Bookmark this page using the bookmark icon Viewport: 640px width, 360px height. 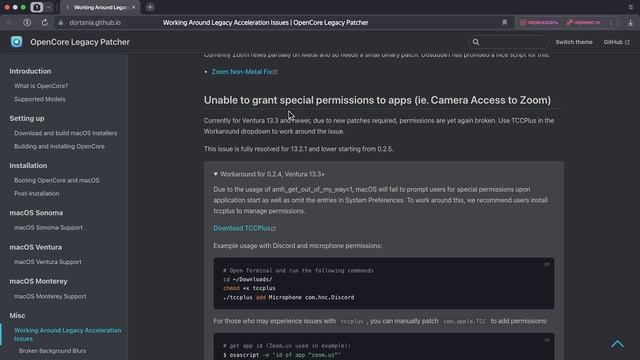pos(504,22)
